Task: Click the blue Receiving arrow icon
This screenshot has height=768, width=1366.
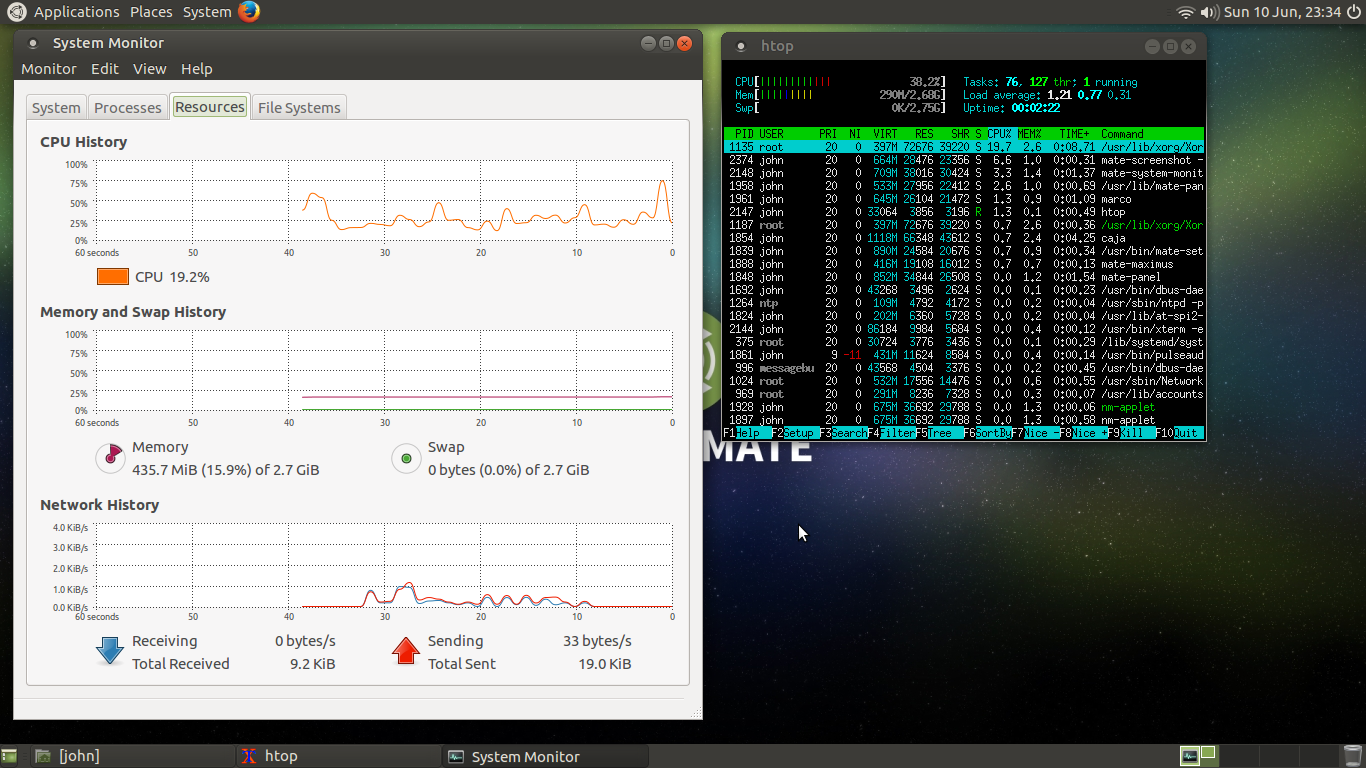Action: (109, 651)
